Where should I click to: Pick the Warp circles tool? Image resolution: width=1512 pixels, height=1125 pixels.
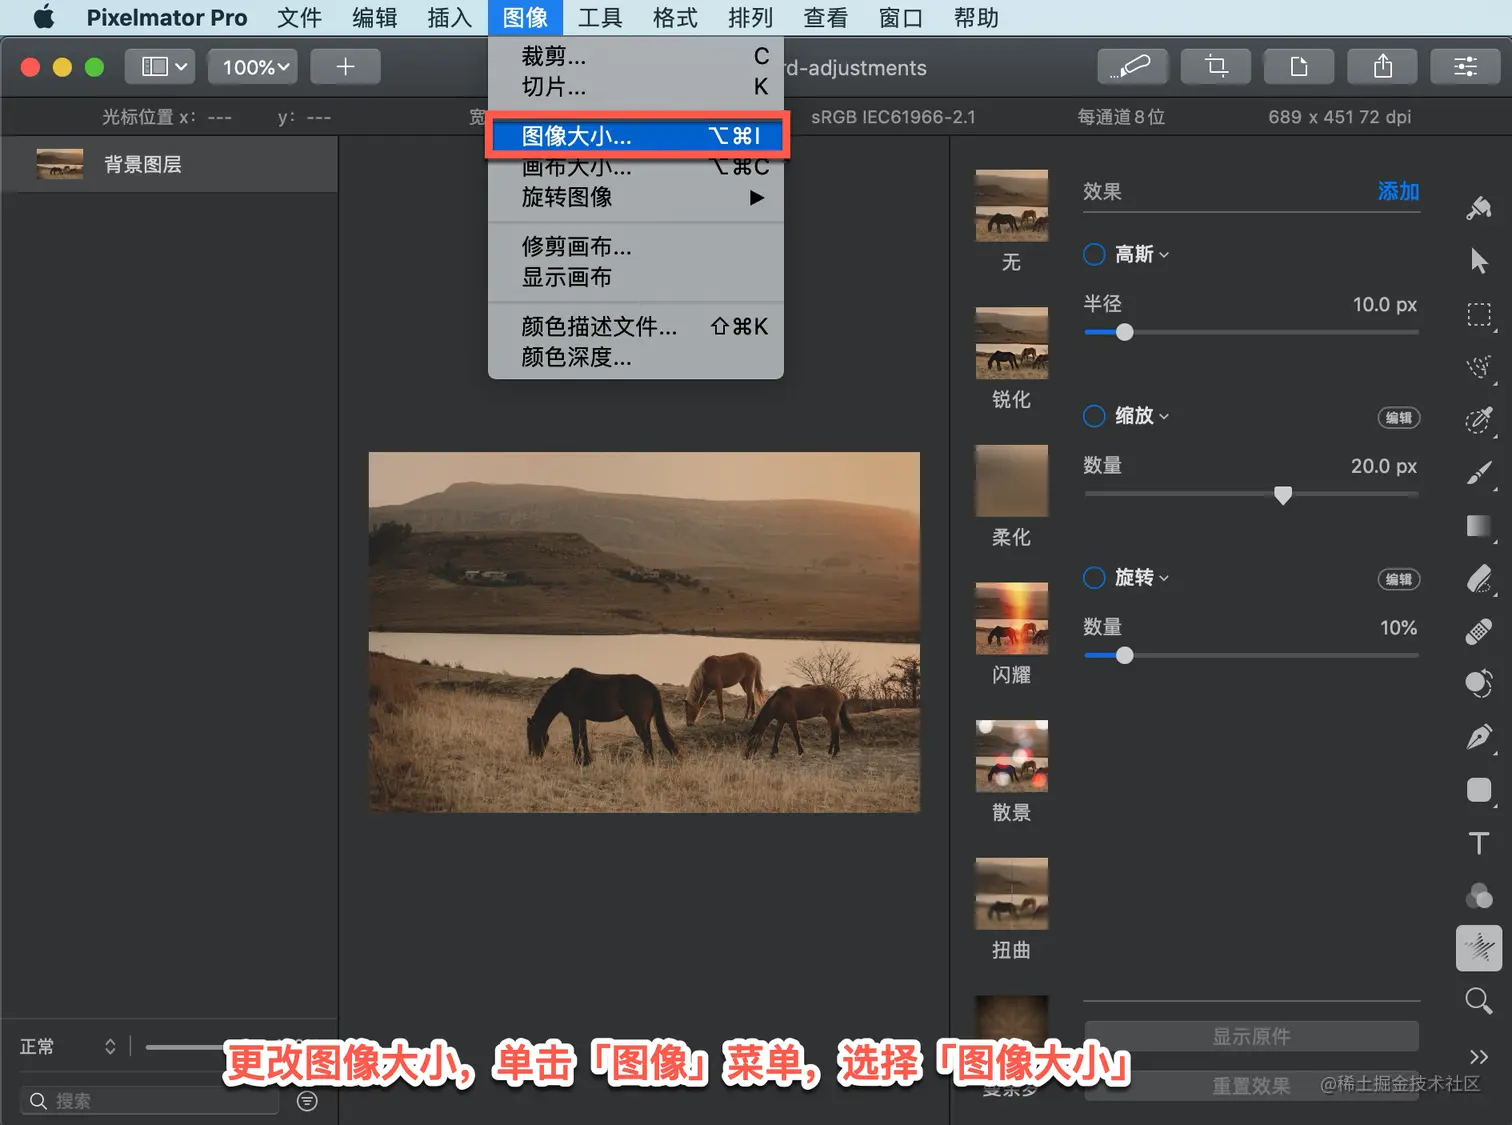point(1479,684)
